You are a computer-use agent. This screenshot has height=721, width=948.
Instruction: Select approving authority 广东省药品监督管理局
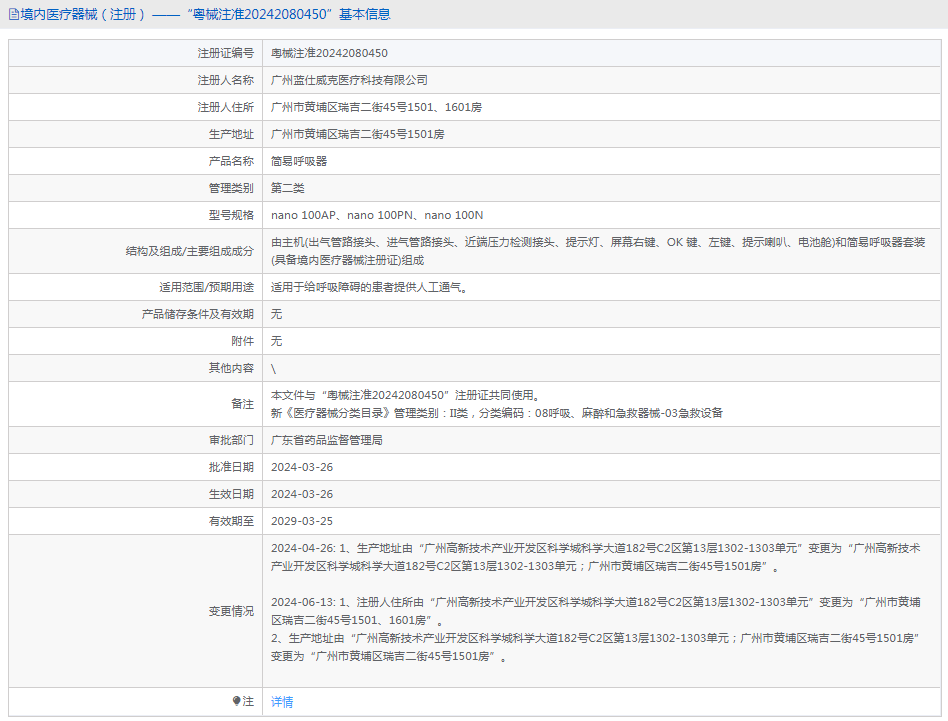point(327,441)
